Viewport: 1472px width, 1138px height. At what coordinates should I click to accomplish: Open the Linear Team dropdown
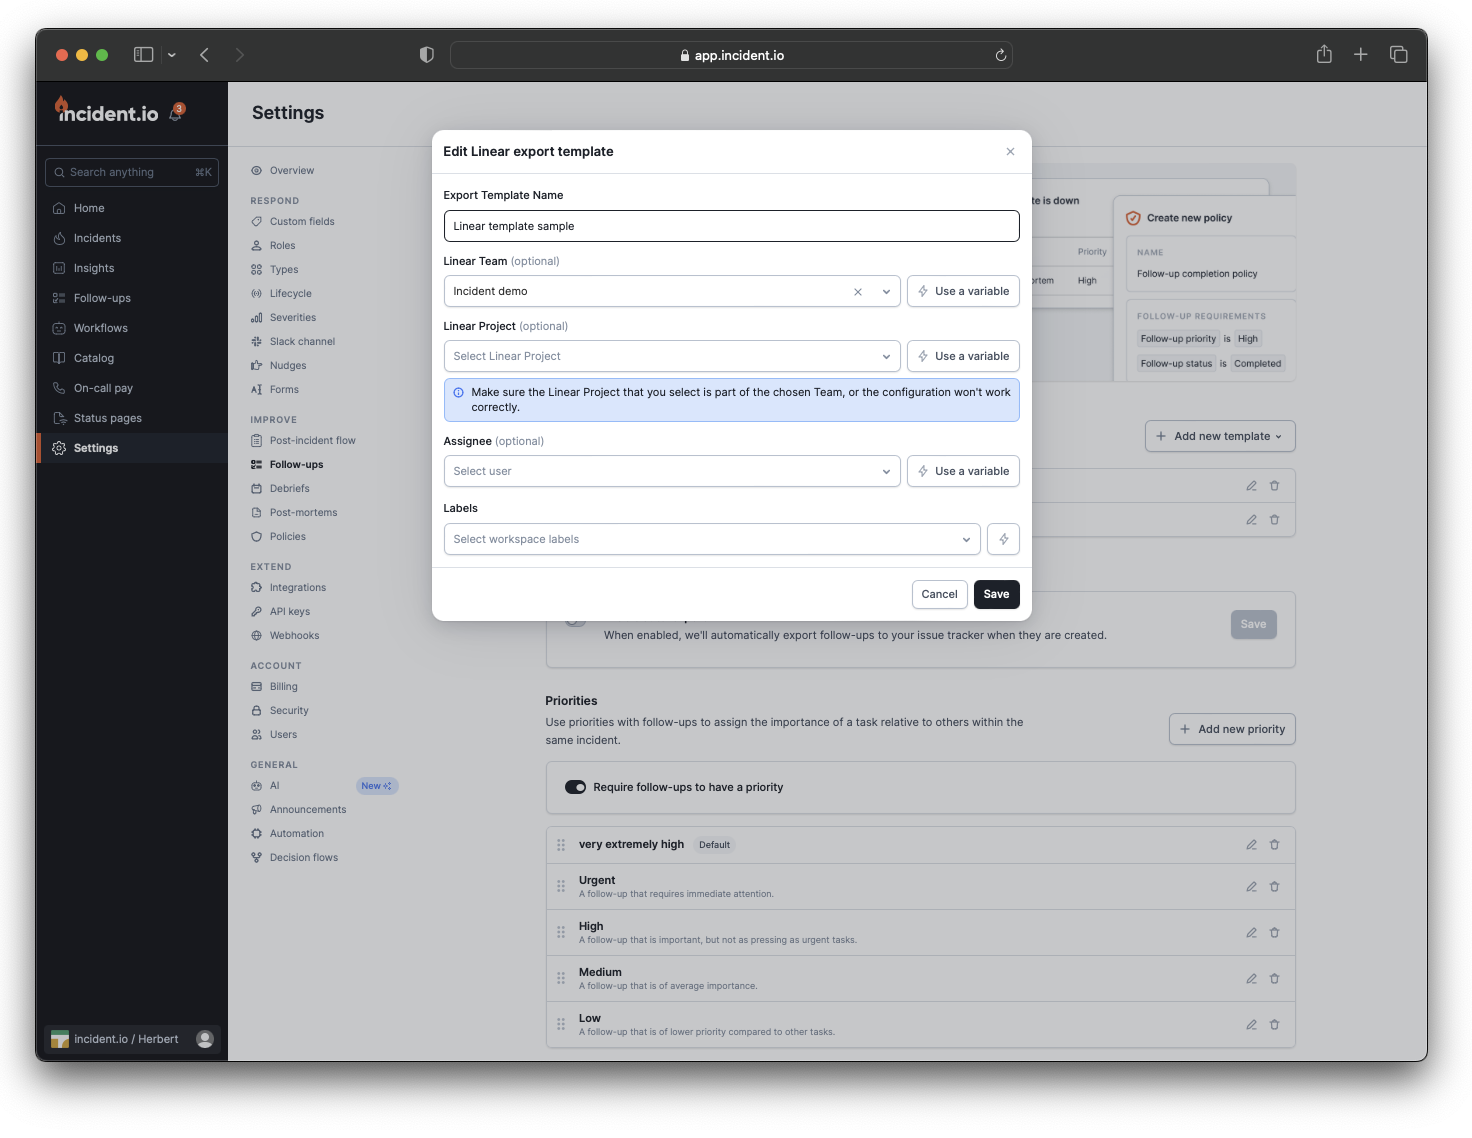[672, 292]
